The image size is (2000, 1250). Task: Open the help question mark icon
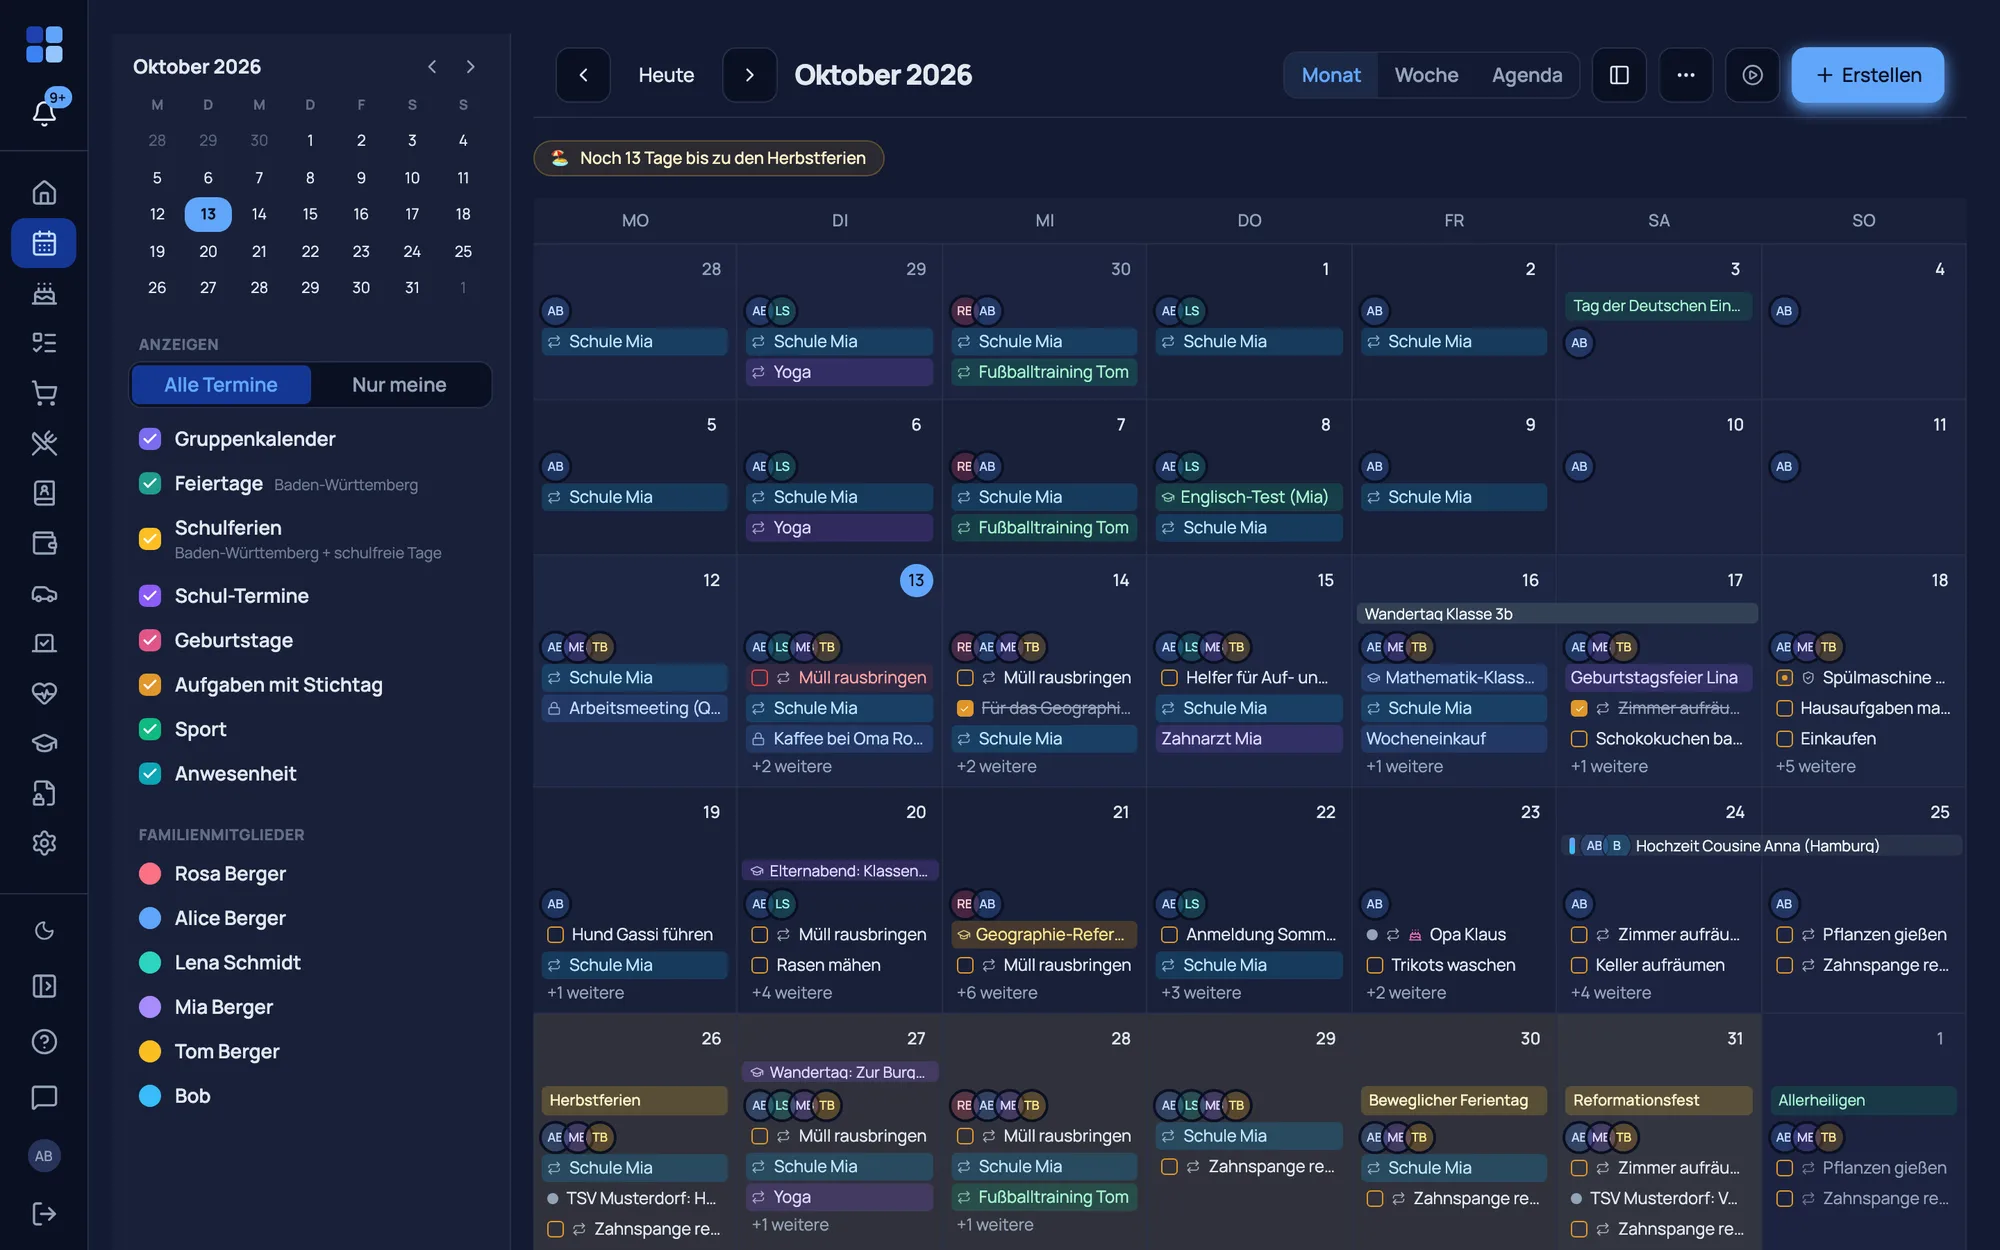pyautogui.click(x=44, y=1042)
